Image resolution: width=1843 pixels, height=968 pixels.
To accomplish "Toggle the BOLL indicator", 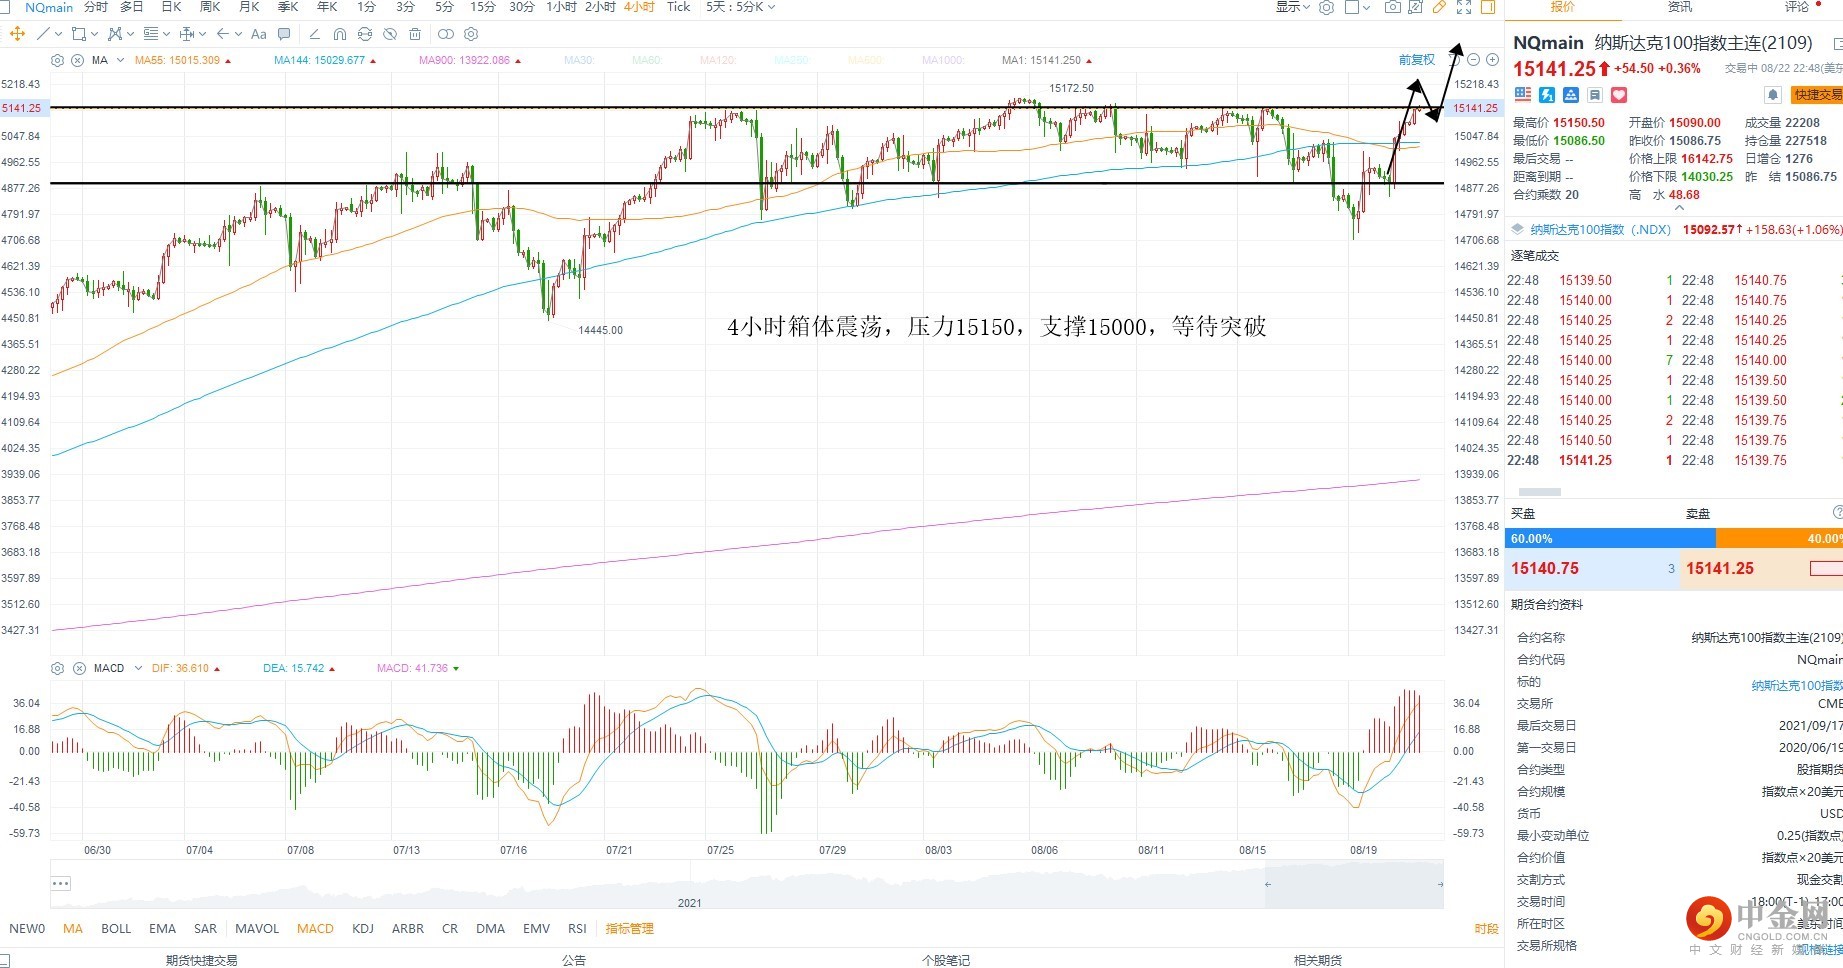I will (x=116, y=928).
